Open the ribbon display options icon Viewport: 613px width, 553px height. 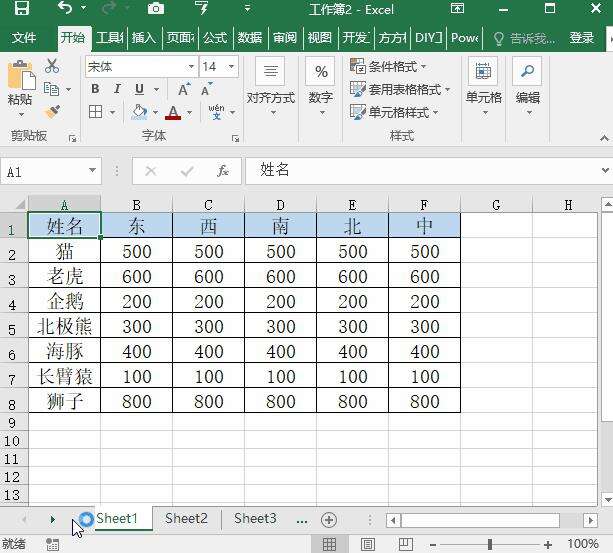click(x=457, y=8)
